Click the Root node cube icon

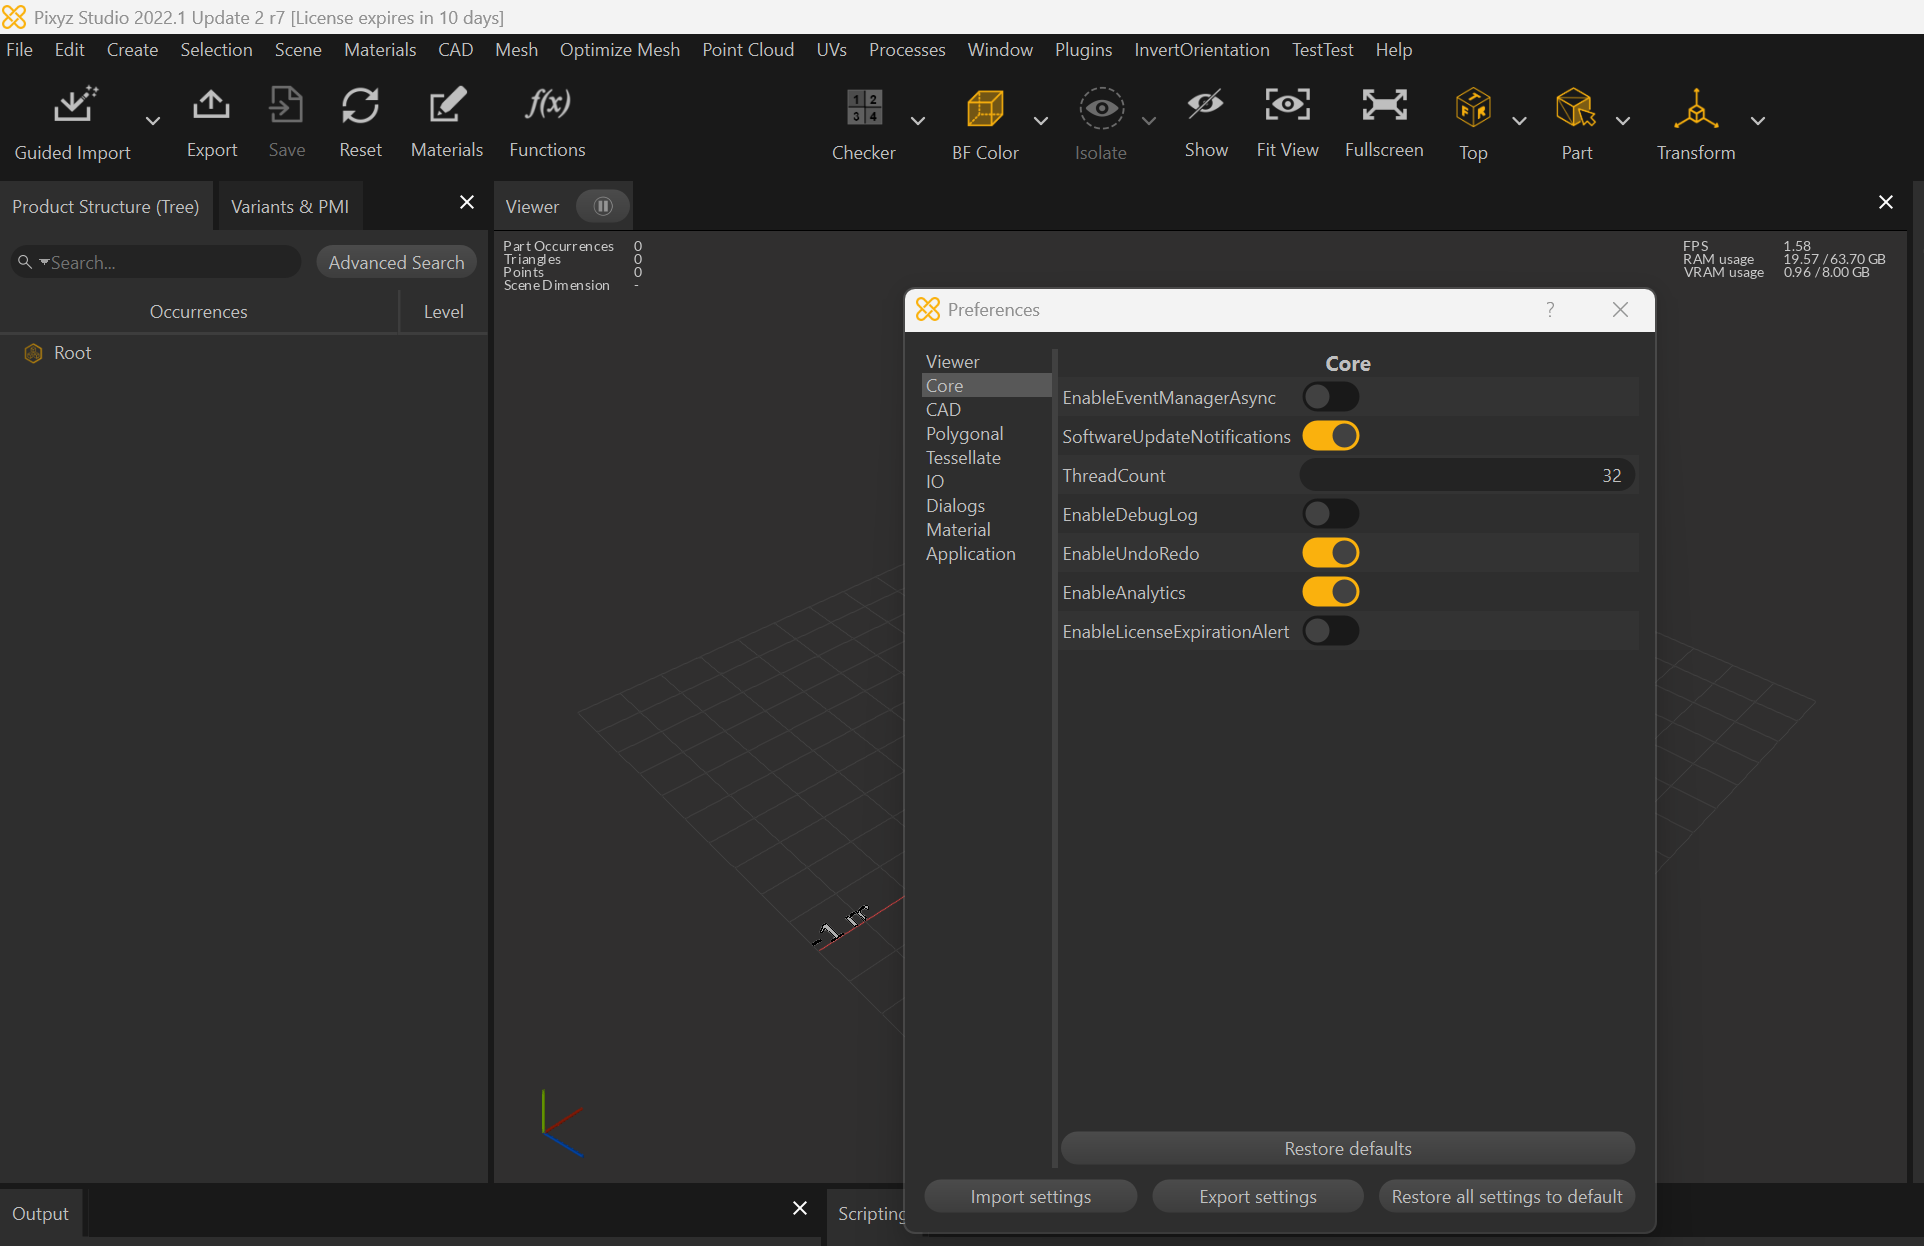pos(33,353)
